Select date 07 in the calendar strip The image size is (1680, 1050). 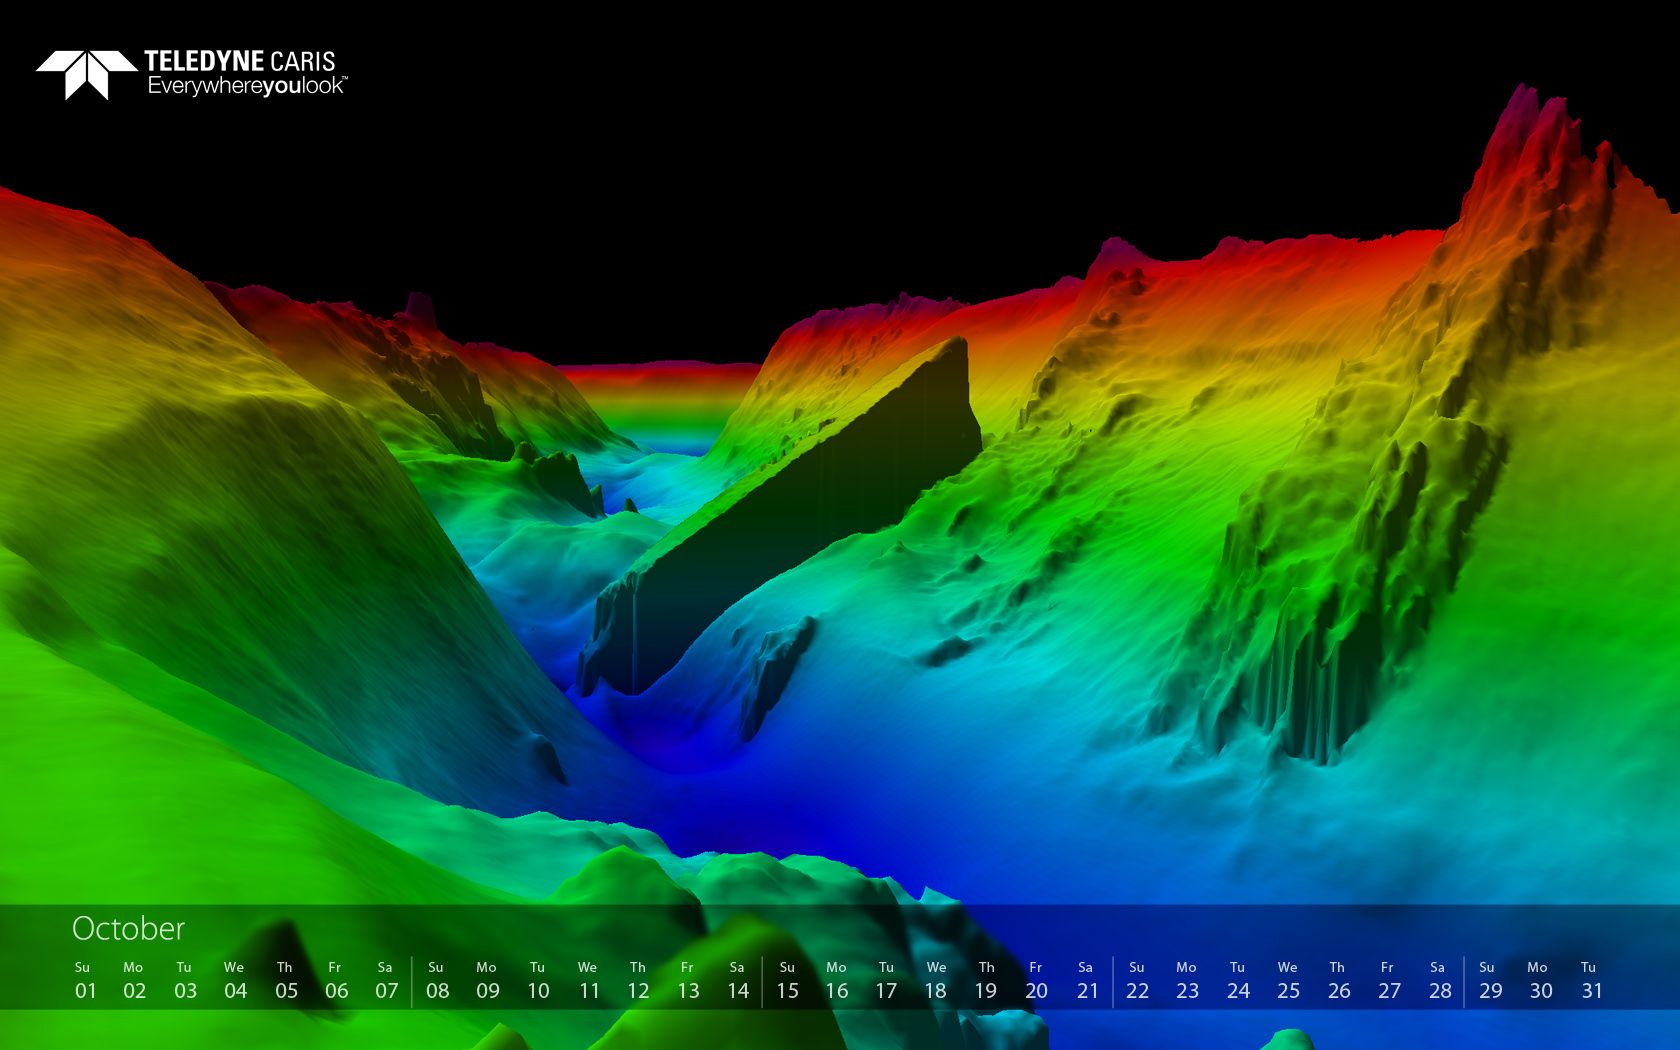tap(386, 991)
